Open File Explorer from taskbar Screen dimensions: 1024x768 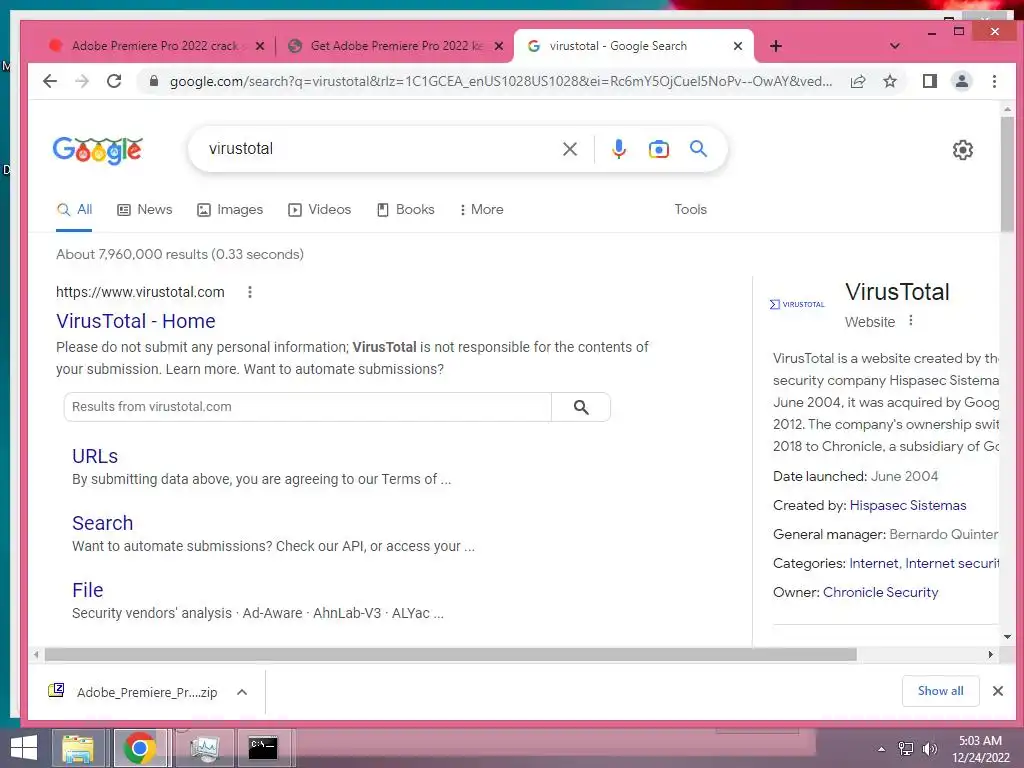(78, 748)
